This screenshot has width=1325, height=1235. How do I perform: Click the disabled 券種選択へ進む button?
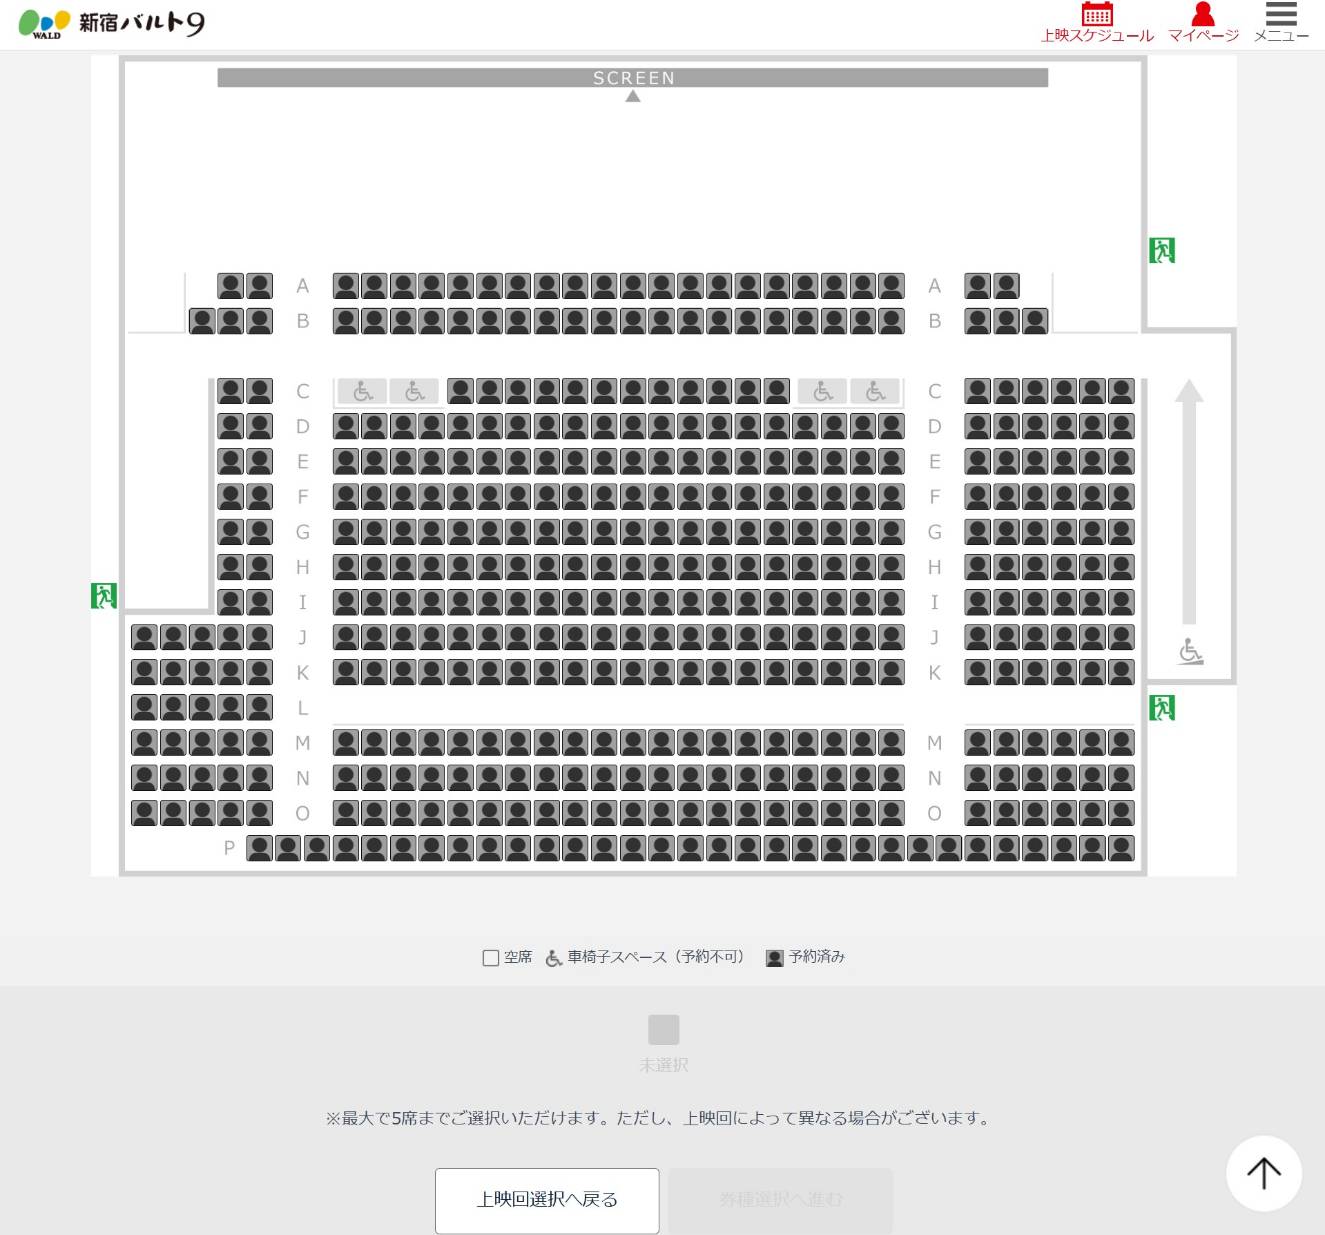pyautogui.click(x=781, y=1200)
